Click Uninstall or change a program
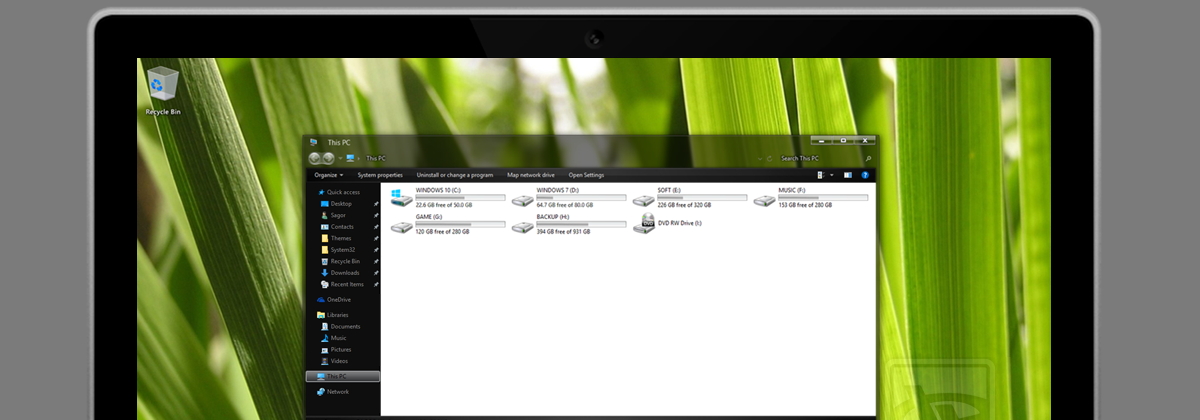This screenshot has height=420, width=1200. click(x=455, y=175)
